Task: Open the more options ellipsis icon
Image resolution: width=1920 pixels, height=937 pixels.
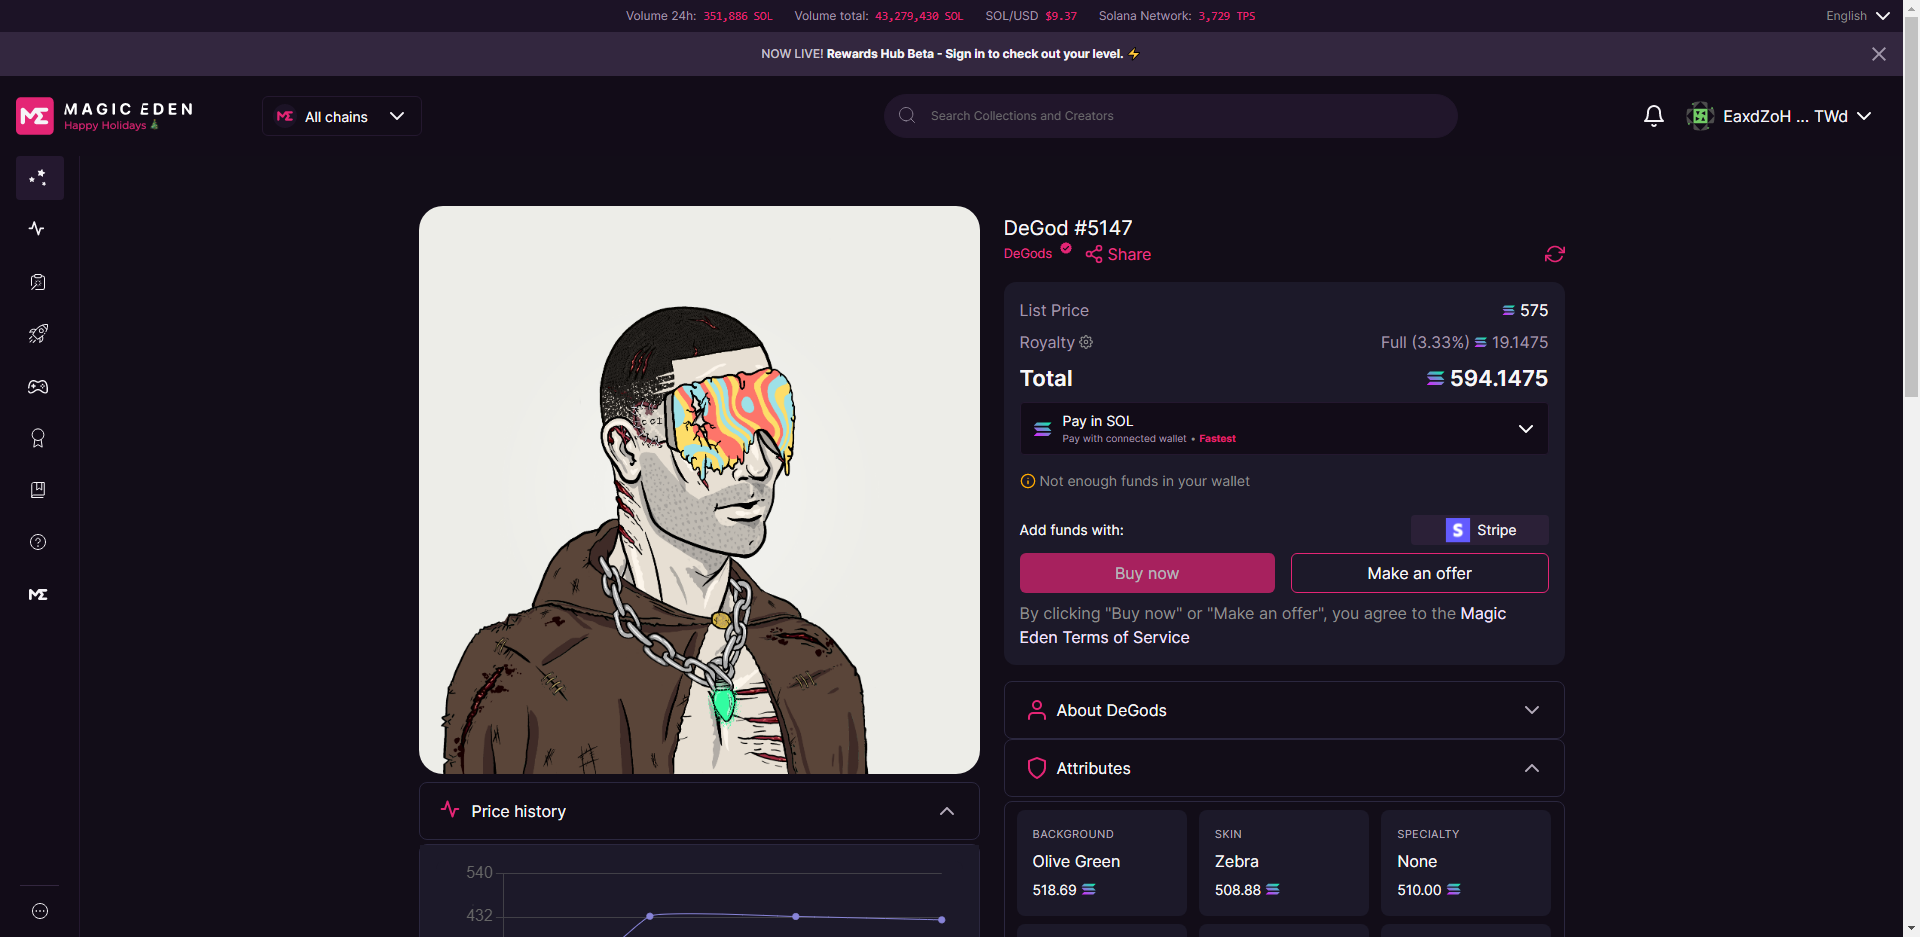Action: [40, 911]
